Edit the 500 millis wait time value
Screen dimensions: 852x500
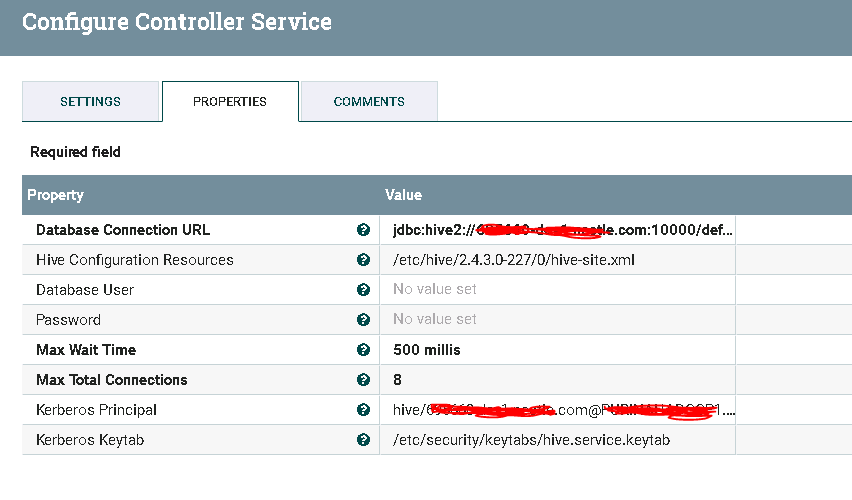427,350
